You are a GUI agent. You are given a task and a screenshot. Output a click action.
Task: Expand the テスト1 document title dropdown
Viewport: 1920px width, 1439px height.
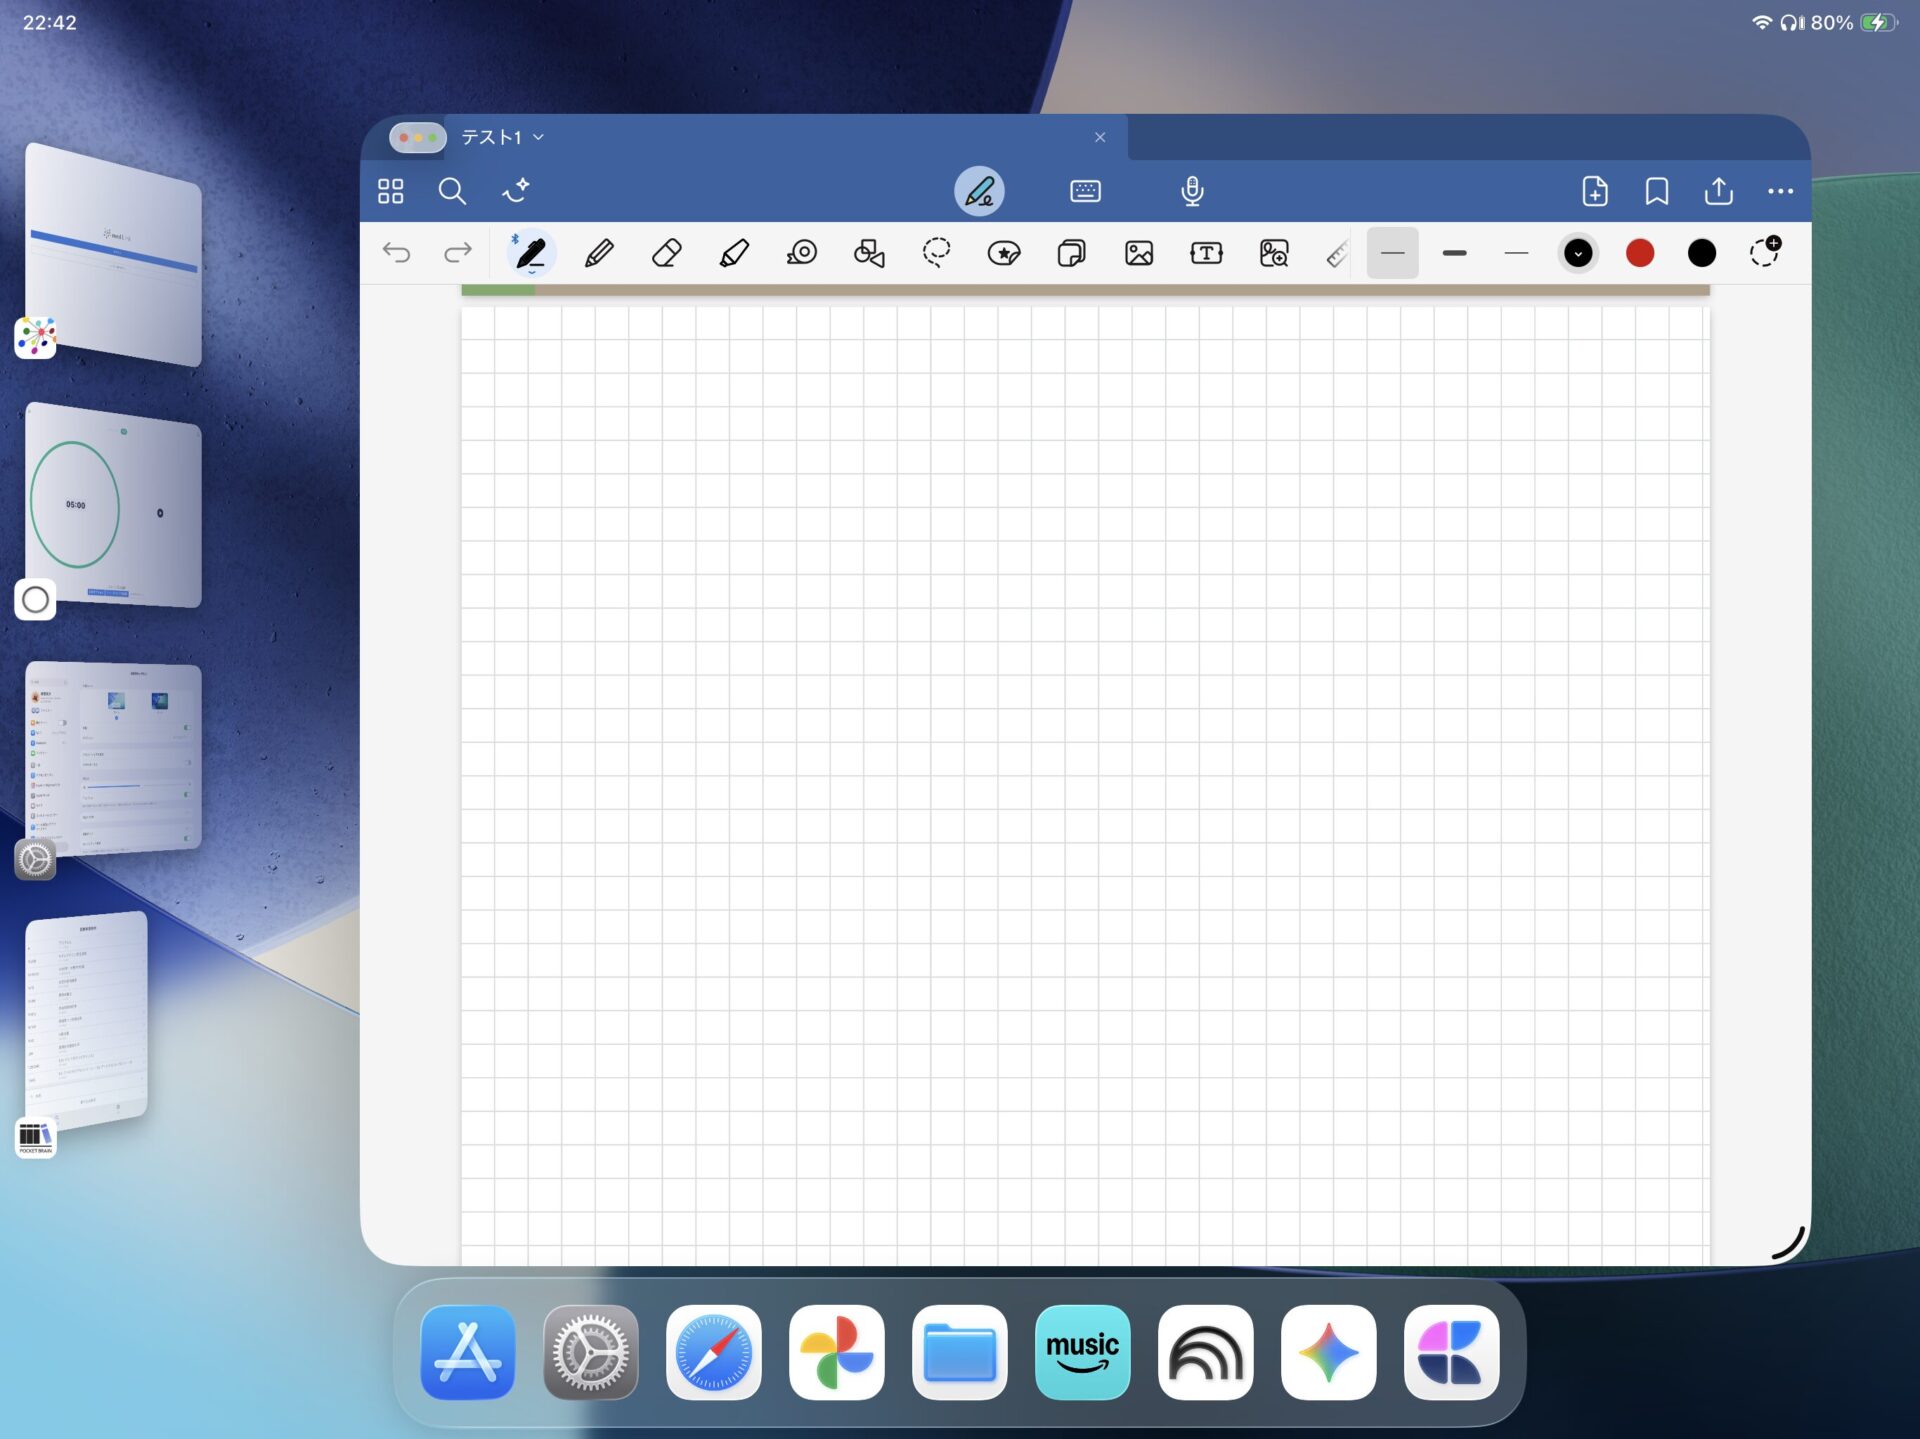pos(539,137)
